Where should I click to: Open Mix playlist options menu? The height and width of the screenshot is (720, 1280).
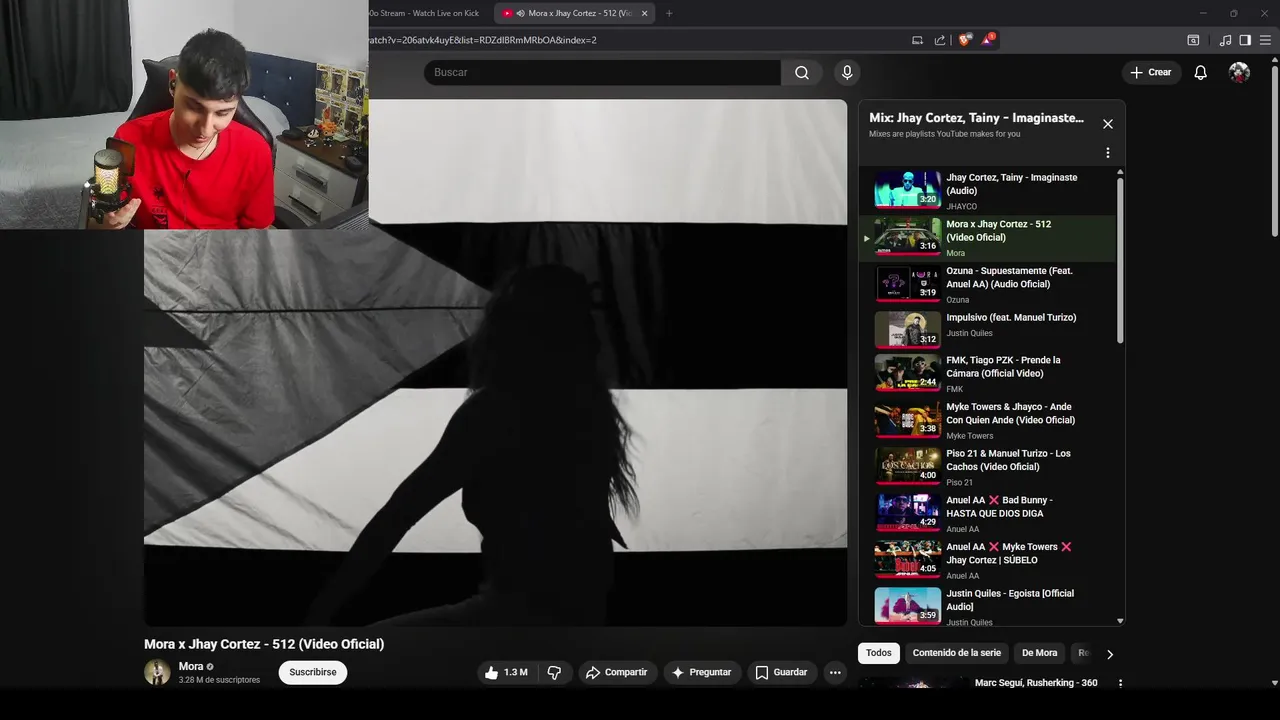[x=1107, y=153]
